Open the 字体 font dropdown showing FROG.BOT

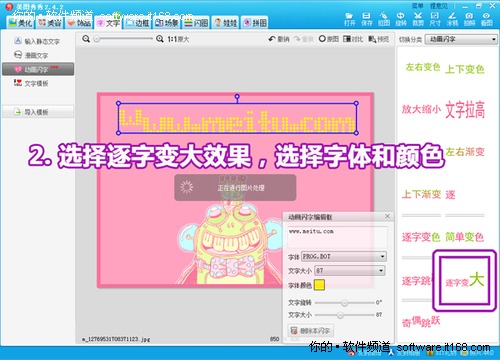click(344, 256)
